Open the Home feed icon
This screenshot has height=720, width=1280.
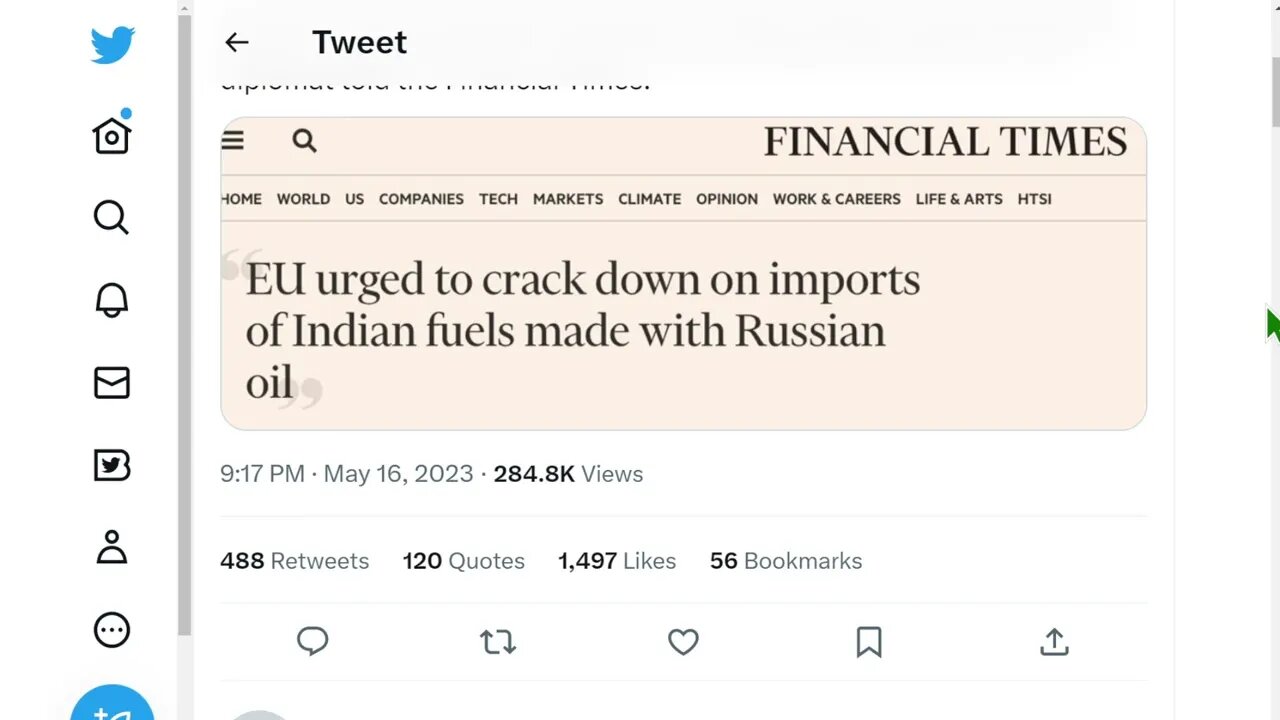pos(112,135)
